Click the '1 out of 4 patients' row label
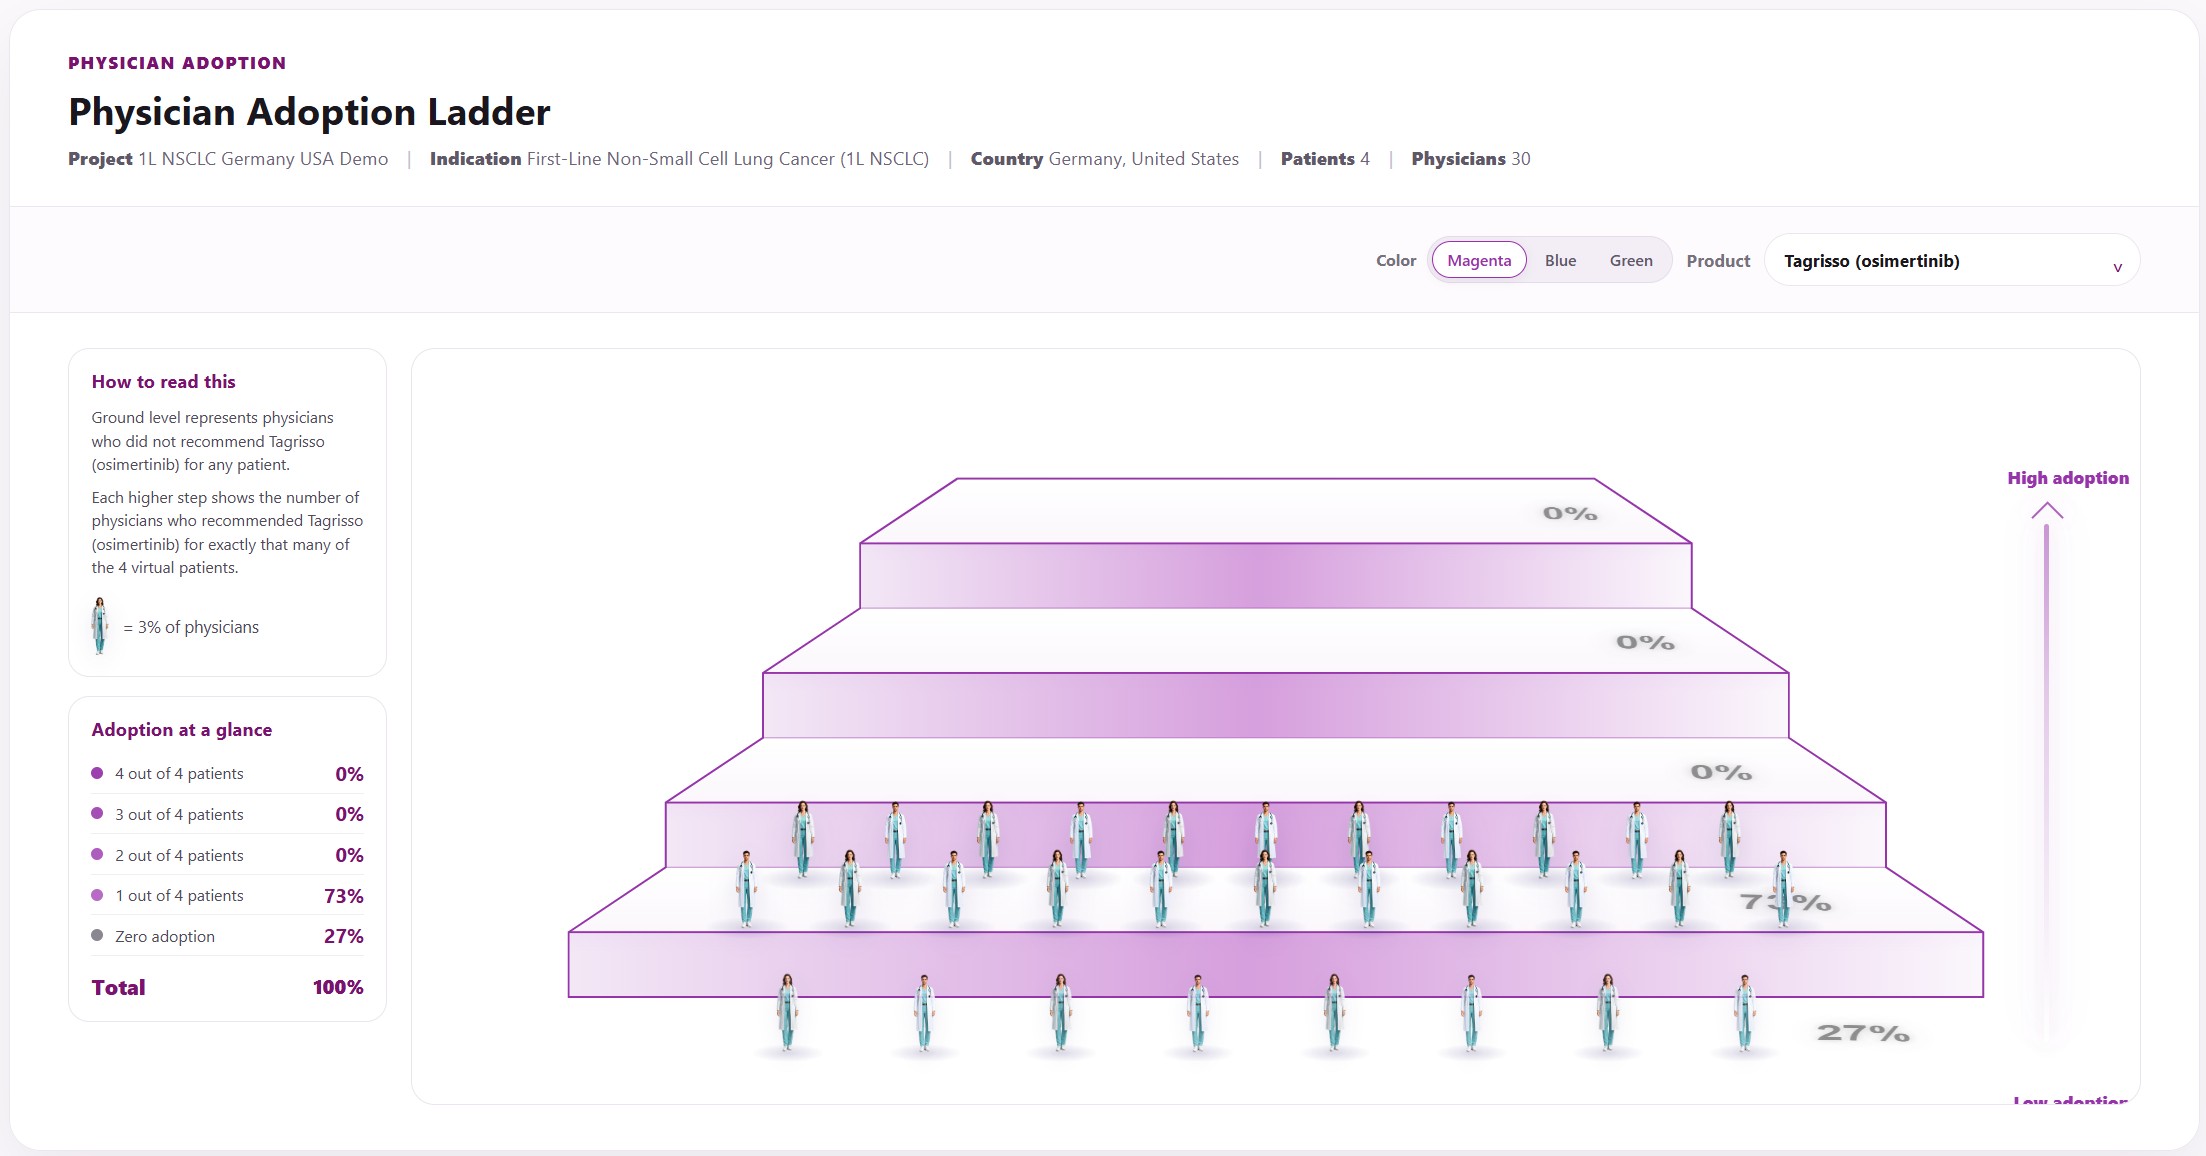 [179, 895]
